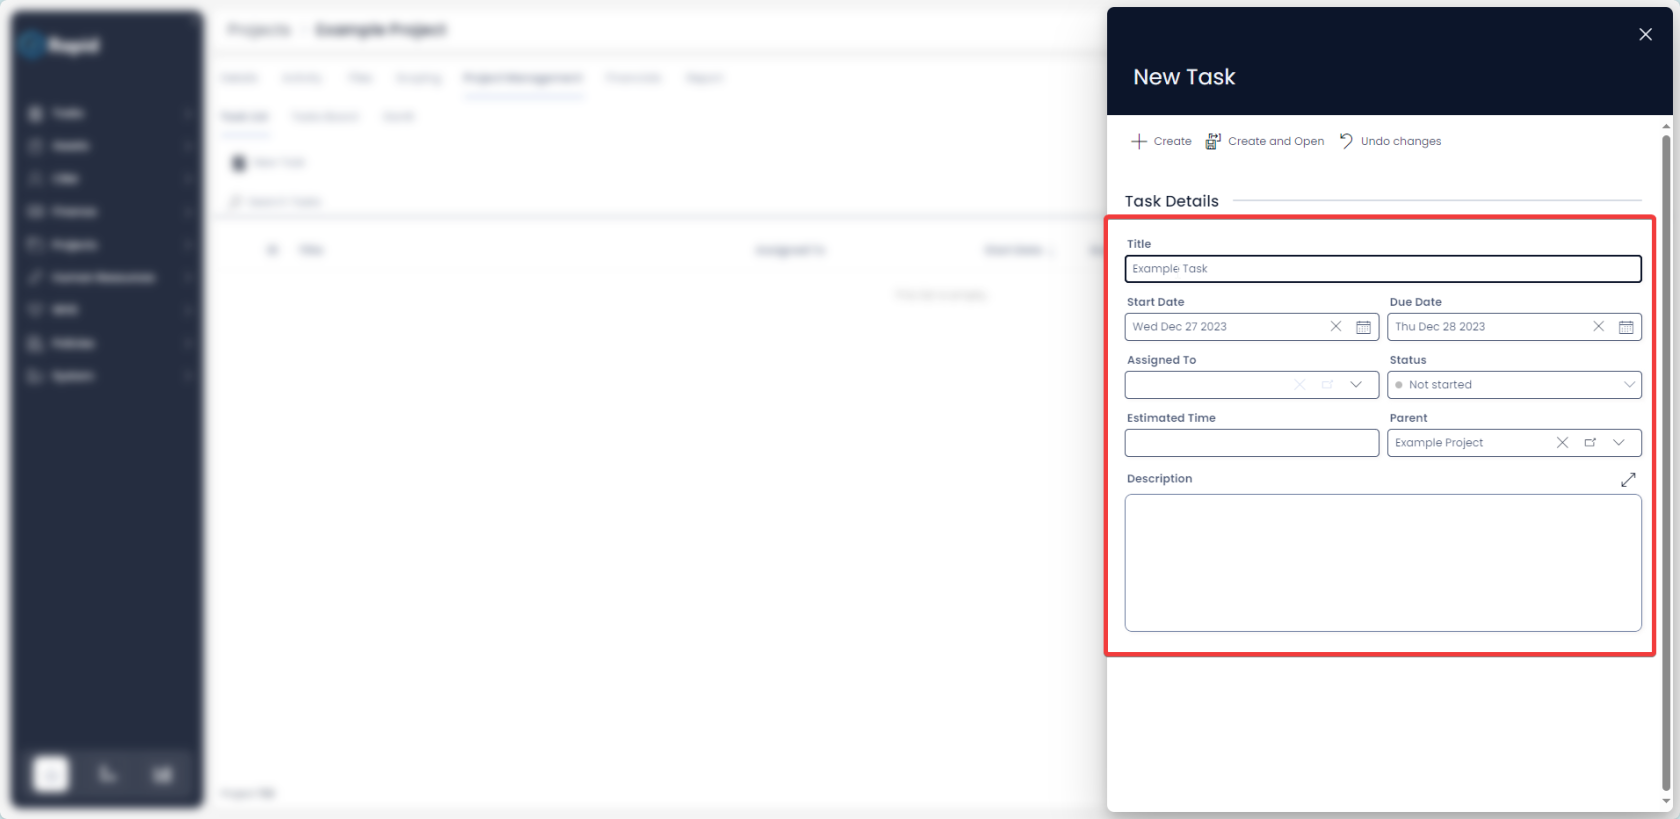Clear the Start Date value
Screen dimensions: 1680x819
pos(1336,327)
